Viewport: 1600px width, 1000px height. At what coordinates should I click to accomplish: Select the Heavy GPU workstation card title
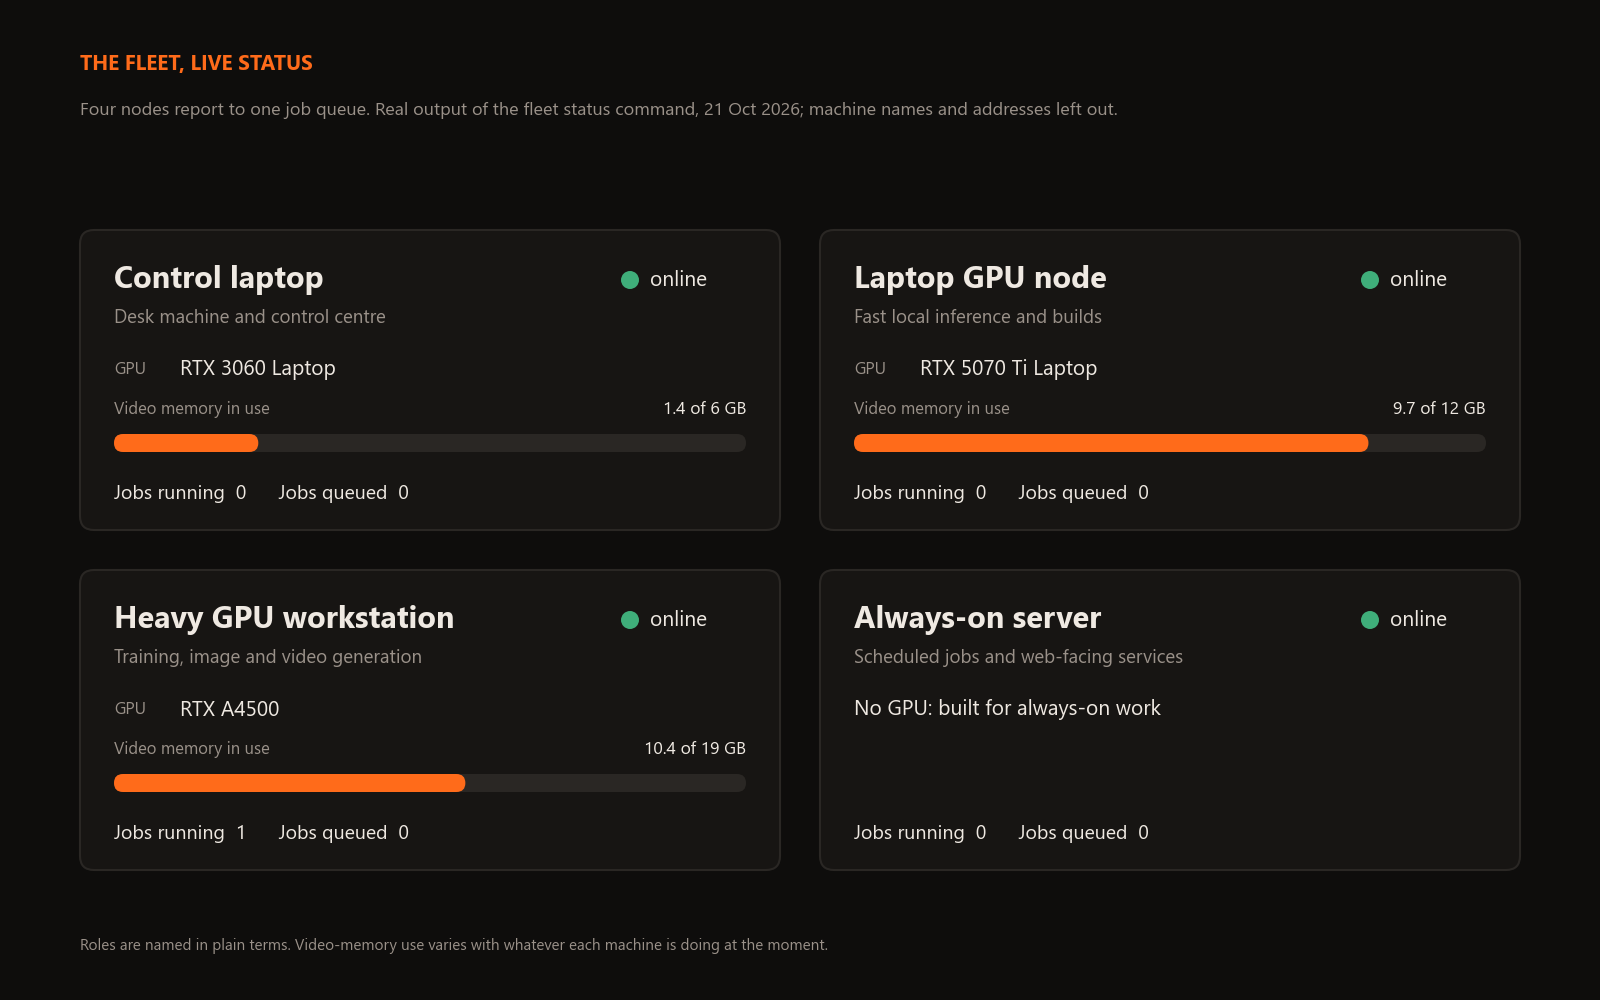(x=284, y=618)
